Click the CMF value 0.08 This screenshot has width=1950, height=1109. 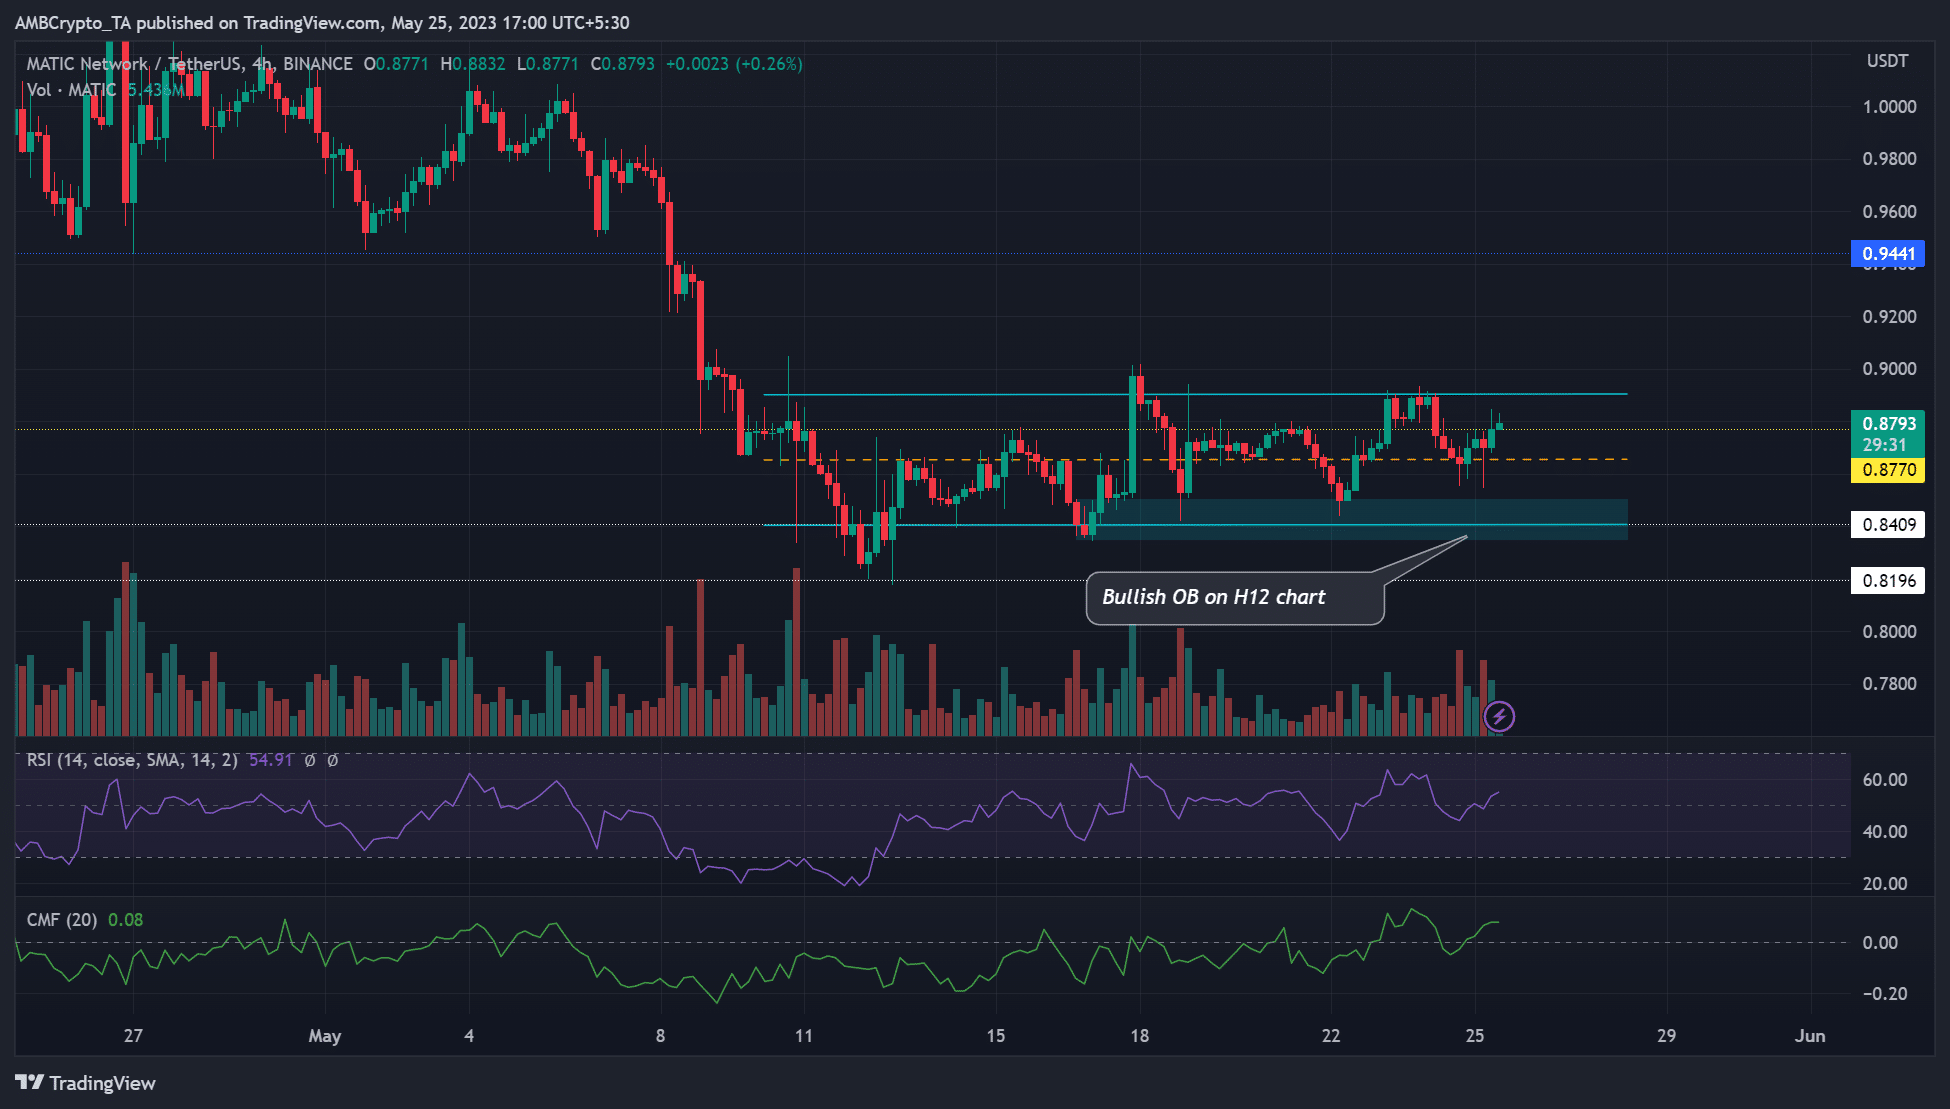coord(125,919)
